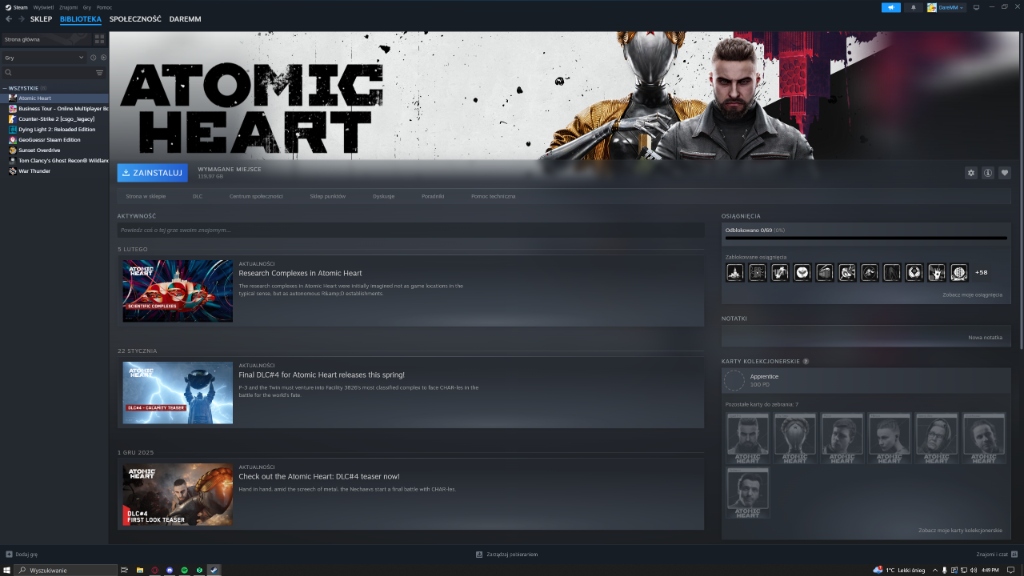Click the achievements progress bar
This screenshot has height=576, width=1024.
pos(866,238)
